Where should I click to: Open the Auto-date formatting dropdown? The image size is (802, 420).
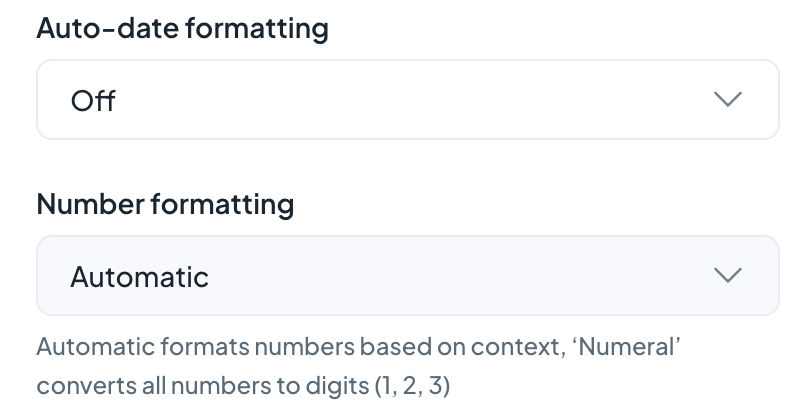(408, 99)
